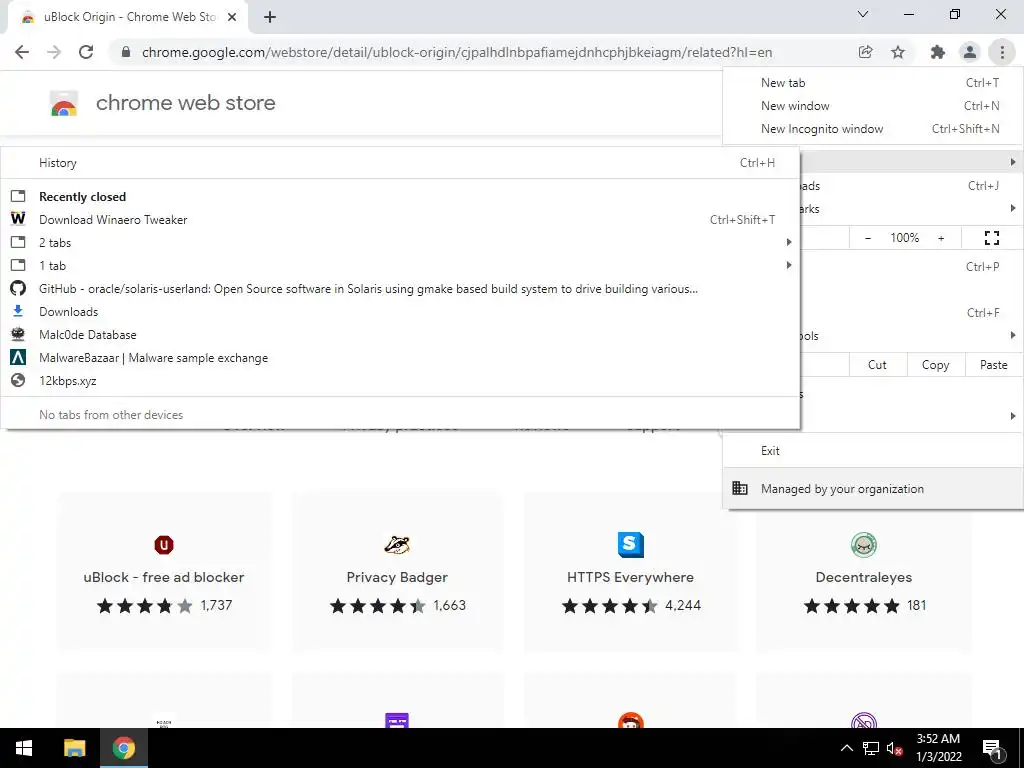Screen dimensions: 1024x768
Task: Open File Explorer from the taskbar
Action: [x=74, y=748]
